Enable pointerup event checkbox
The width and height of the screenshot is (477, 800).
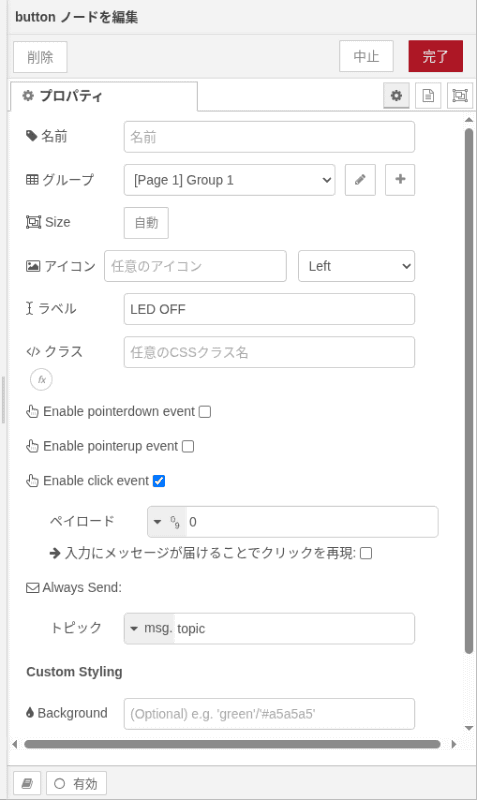click(x=188, y=446)
